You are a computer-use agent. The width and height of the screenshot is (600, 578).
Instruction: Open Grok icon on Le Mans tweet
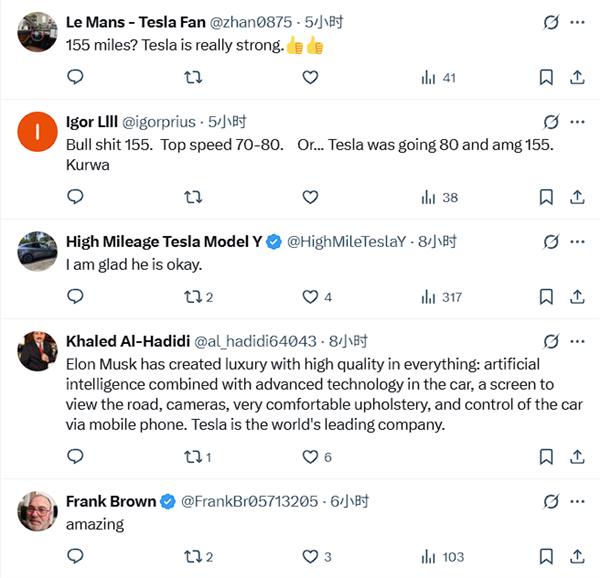(549, 22)
